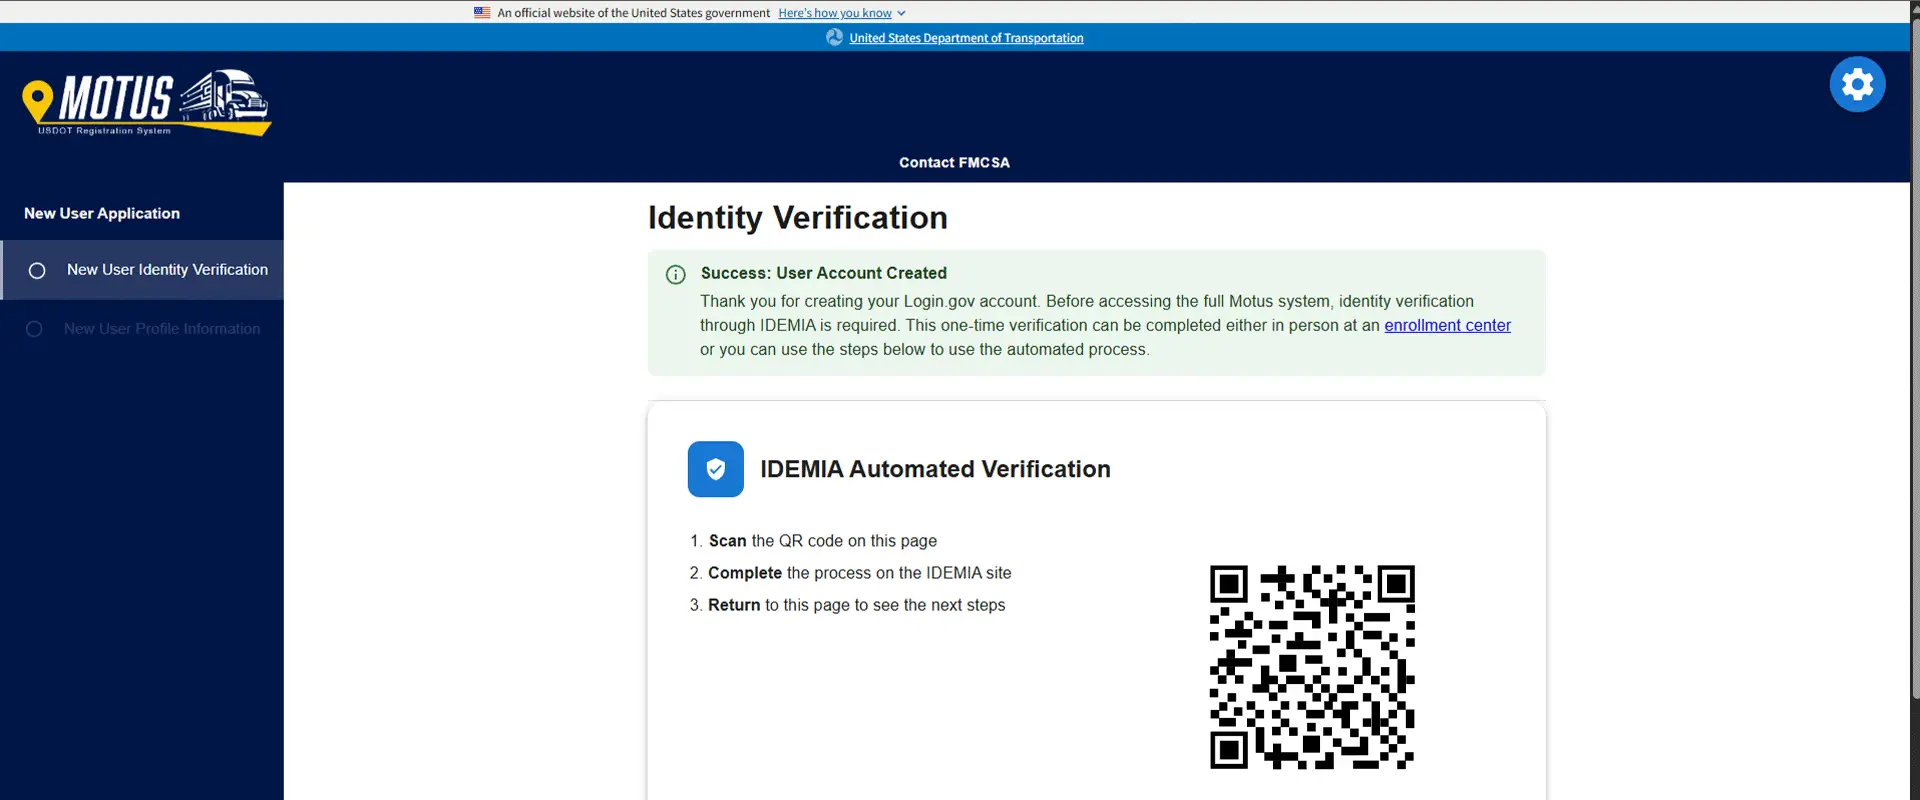Click the New User Application sidebar heading
The width and height of the screenshot is (1920, 800).
coord(102,213)
